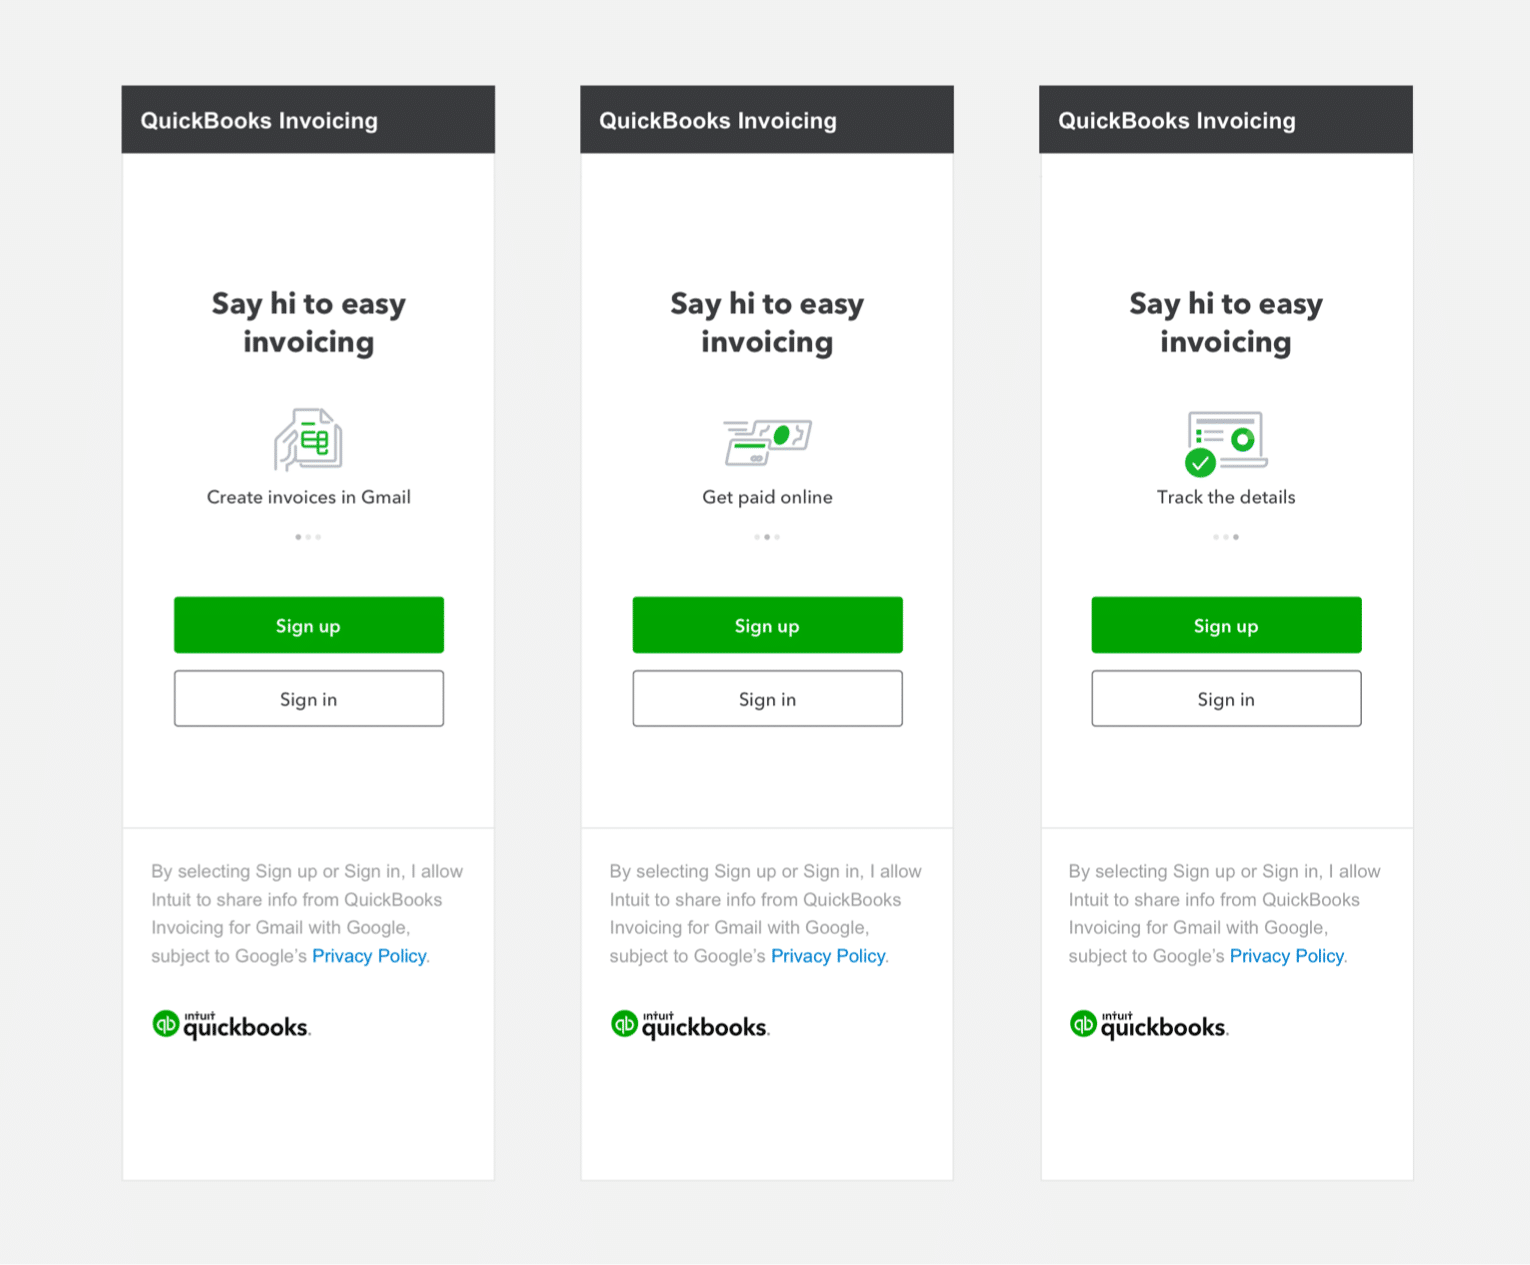Click the Get paid online card icon

(x=767, y=442)
